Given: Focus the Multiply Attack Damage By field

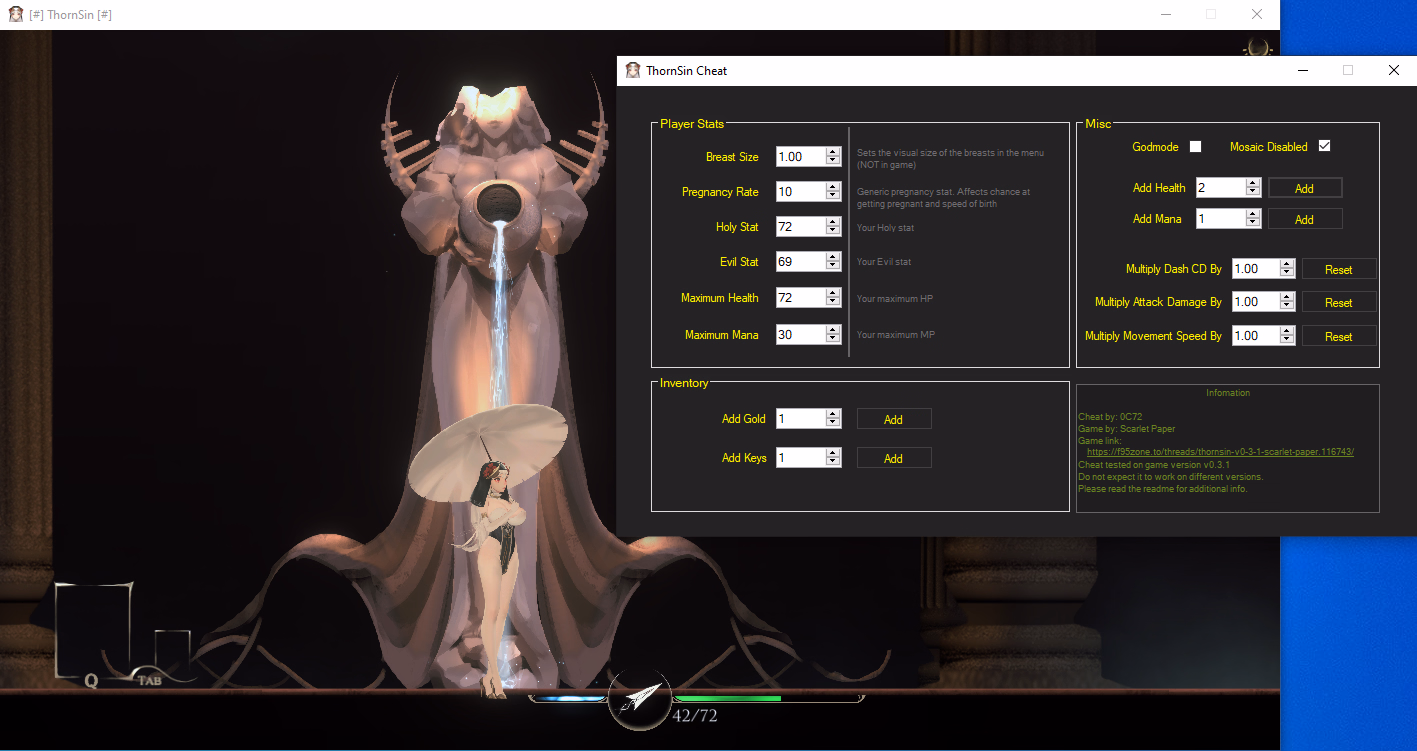Looking at the screenshot, I should tap(1255, 302).
